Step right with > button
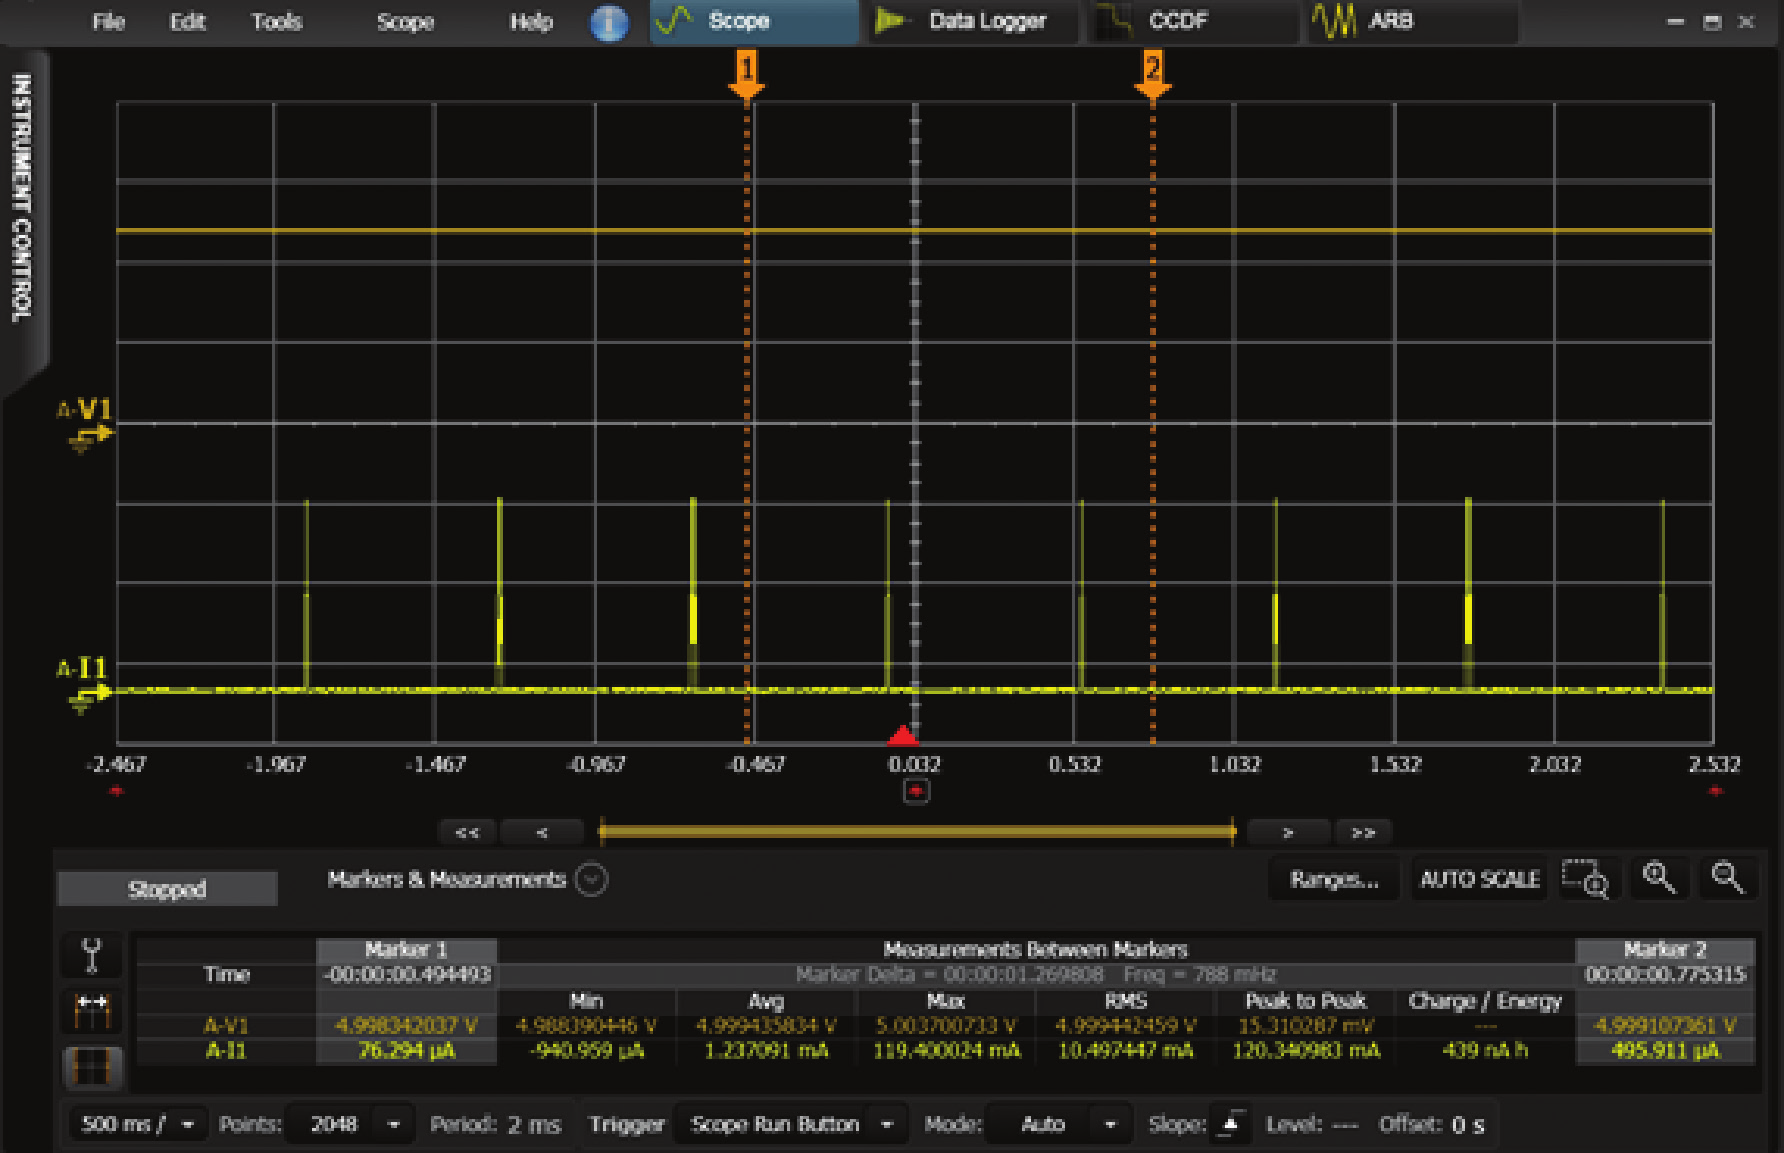The image size is (1784, 1153). coord(1288,832)
